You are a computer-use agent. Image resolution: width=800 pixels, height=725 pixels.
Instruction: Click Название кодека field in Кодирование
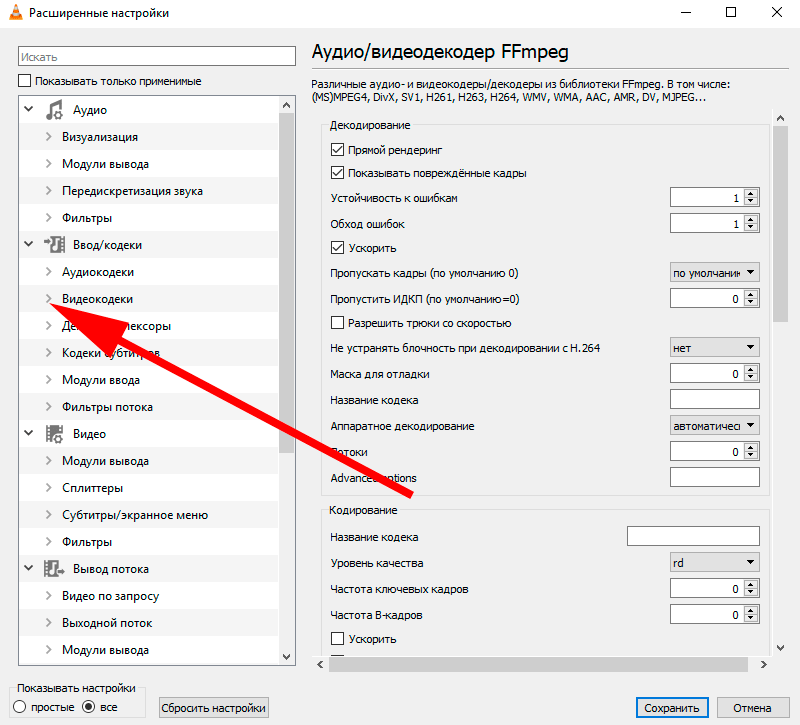pos(693,536)
